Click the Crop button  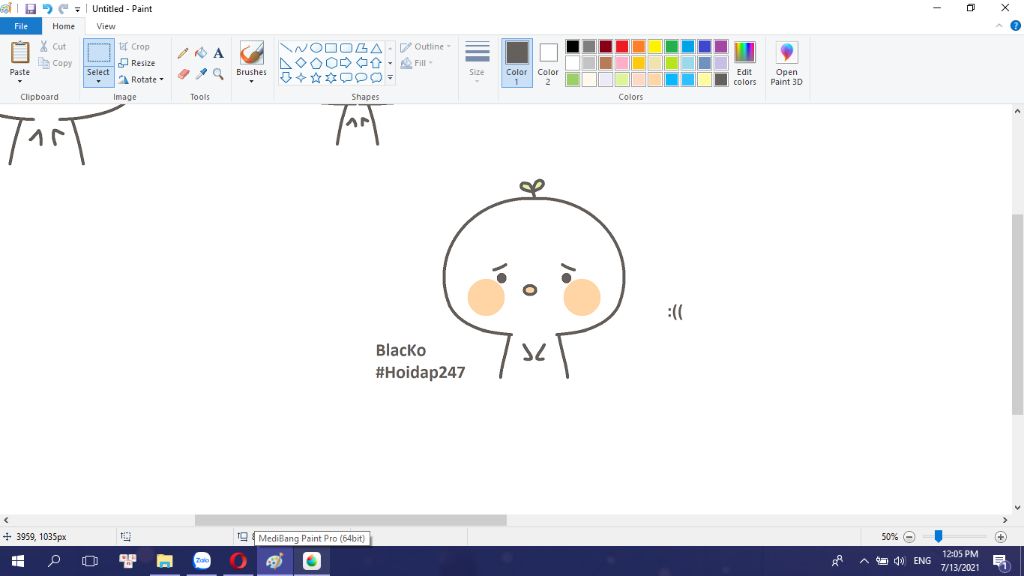pyautogui.click(x=135, y=47)
